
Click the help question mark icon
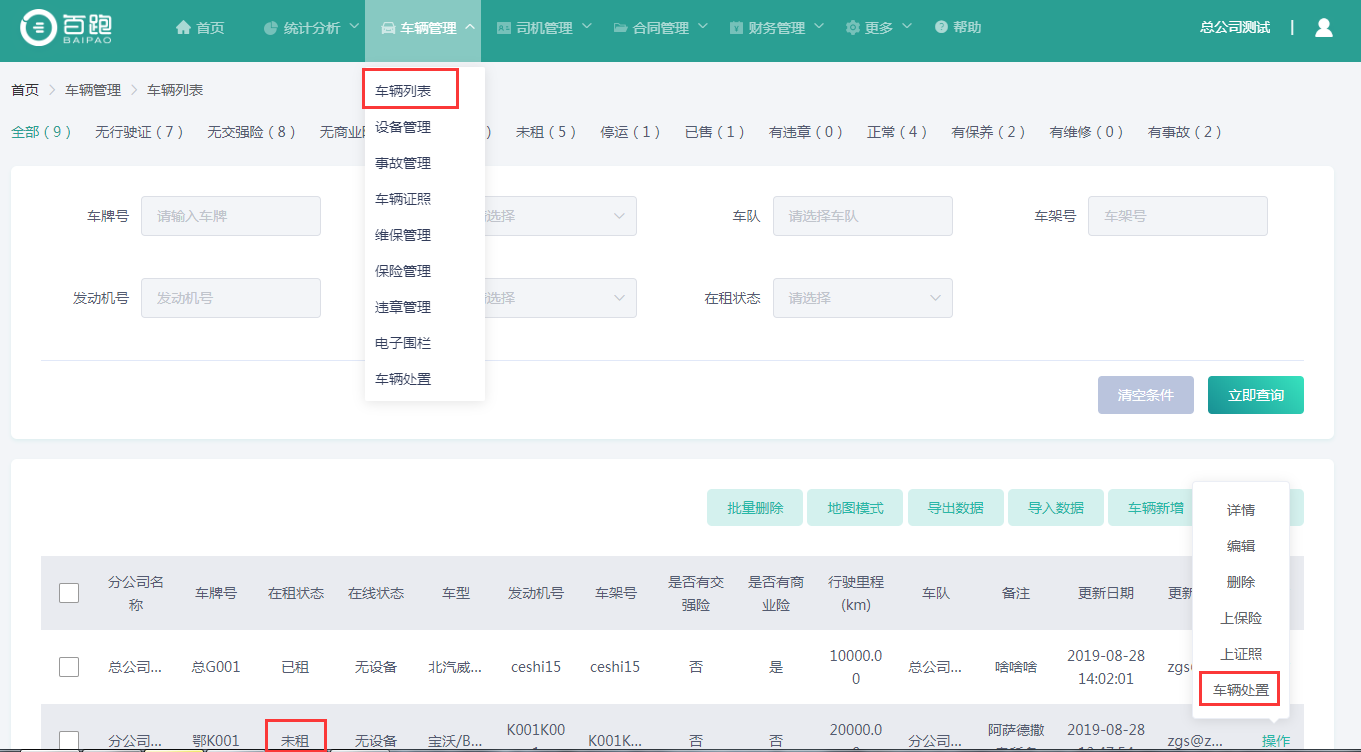(941, 28)
